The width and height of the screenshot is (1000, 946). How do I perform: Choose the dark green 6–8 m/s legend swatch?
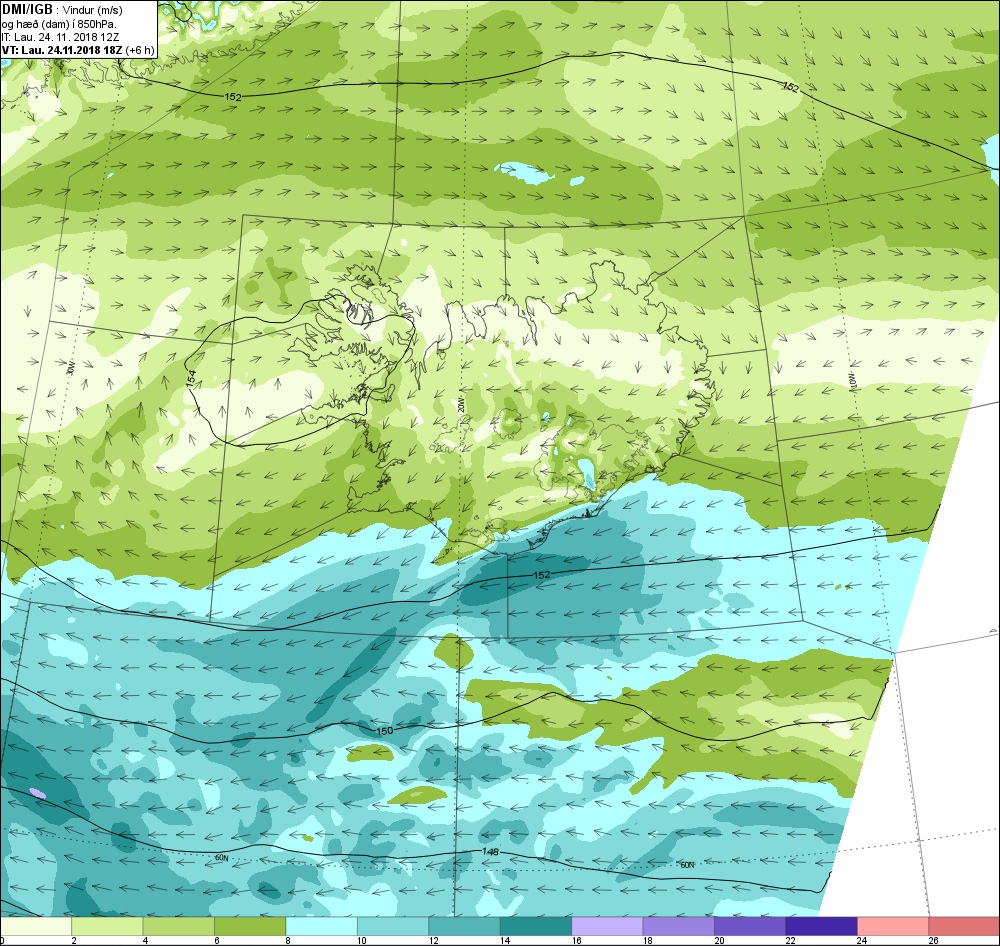250,926
